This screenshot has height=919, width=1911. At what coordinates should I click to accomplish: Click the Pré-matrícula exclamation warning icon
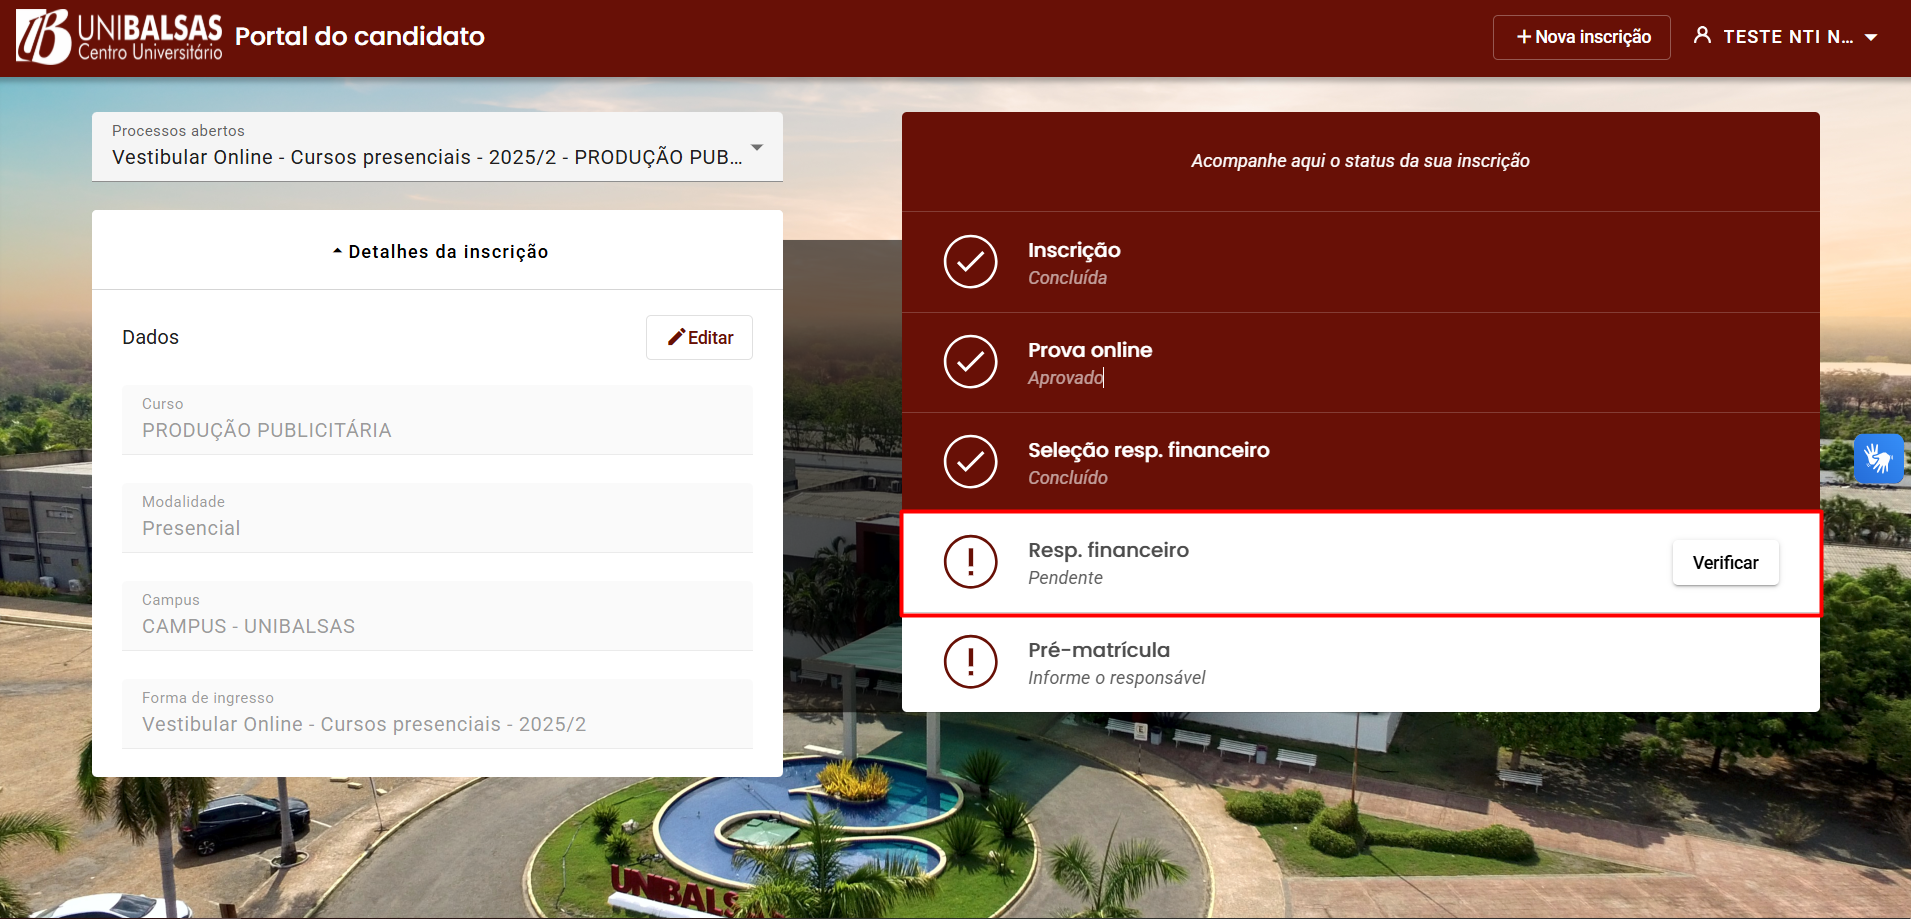coord(970,662)
